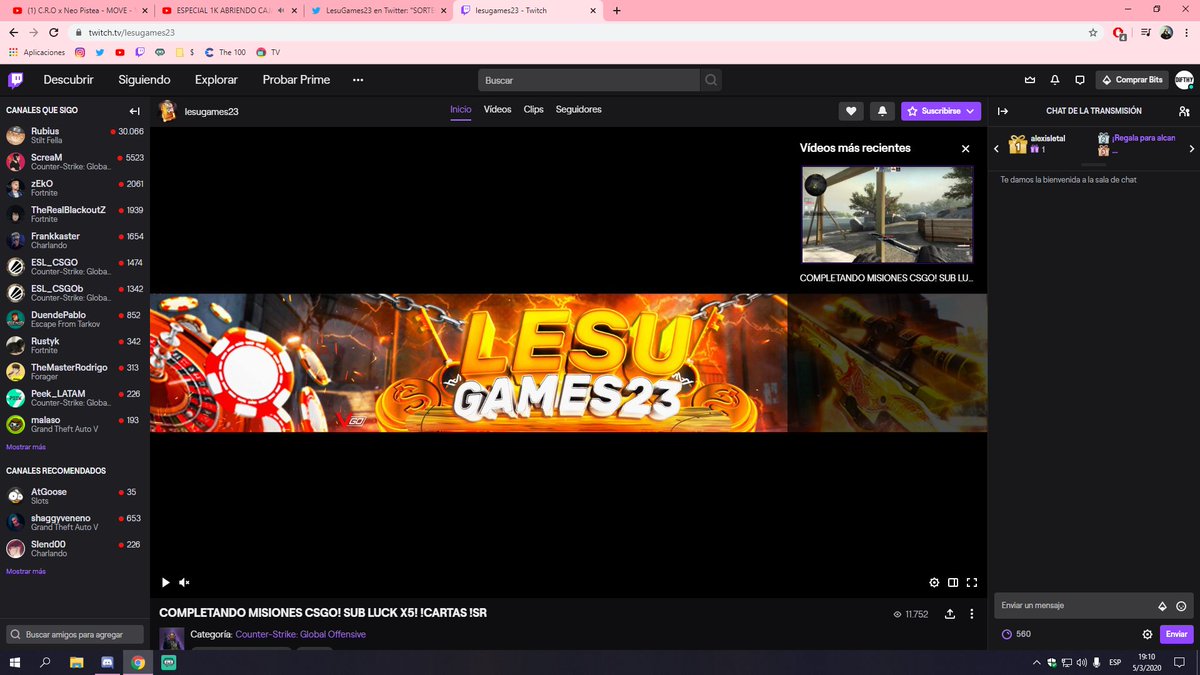The height and width of the screenshot is (675, 1200).
Task: Open the Counter-Strike: Global Offensive category link
Action: click(300, 634)
